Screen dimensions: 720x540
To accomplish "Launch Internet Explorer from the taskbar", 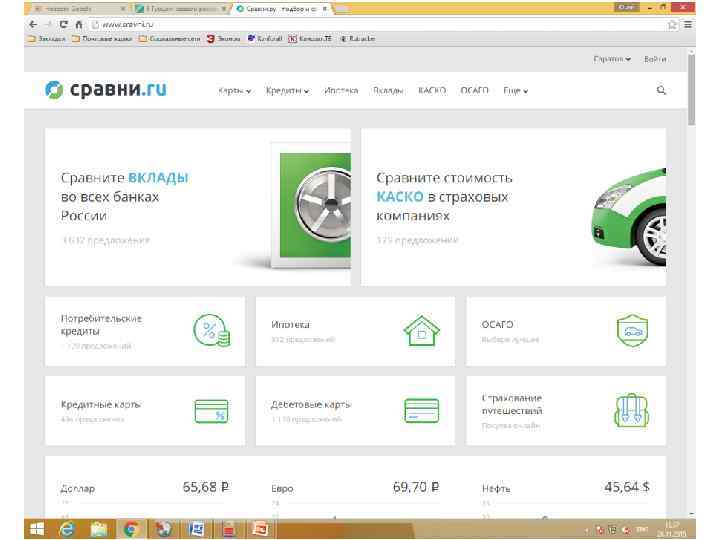I will coord(68,529).
